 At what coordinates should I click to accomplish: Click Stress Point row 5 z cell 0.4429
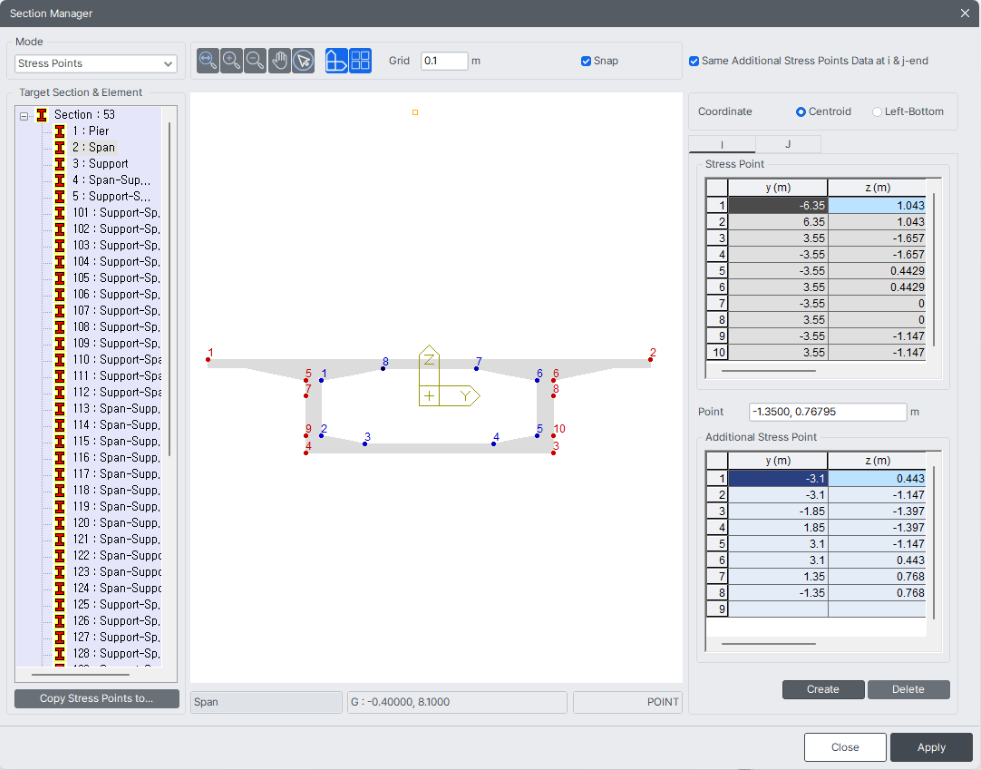click(877, 271)
